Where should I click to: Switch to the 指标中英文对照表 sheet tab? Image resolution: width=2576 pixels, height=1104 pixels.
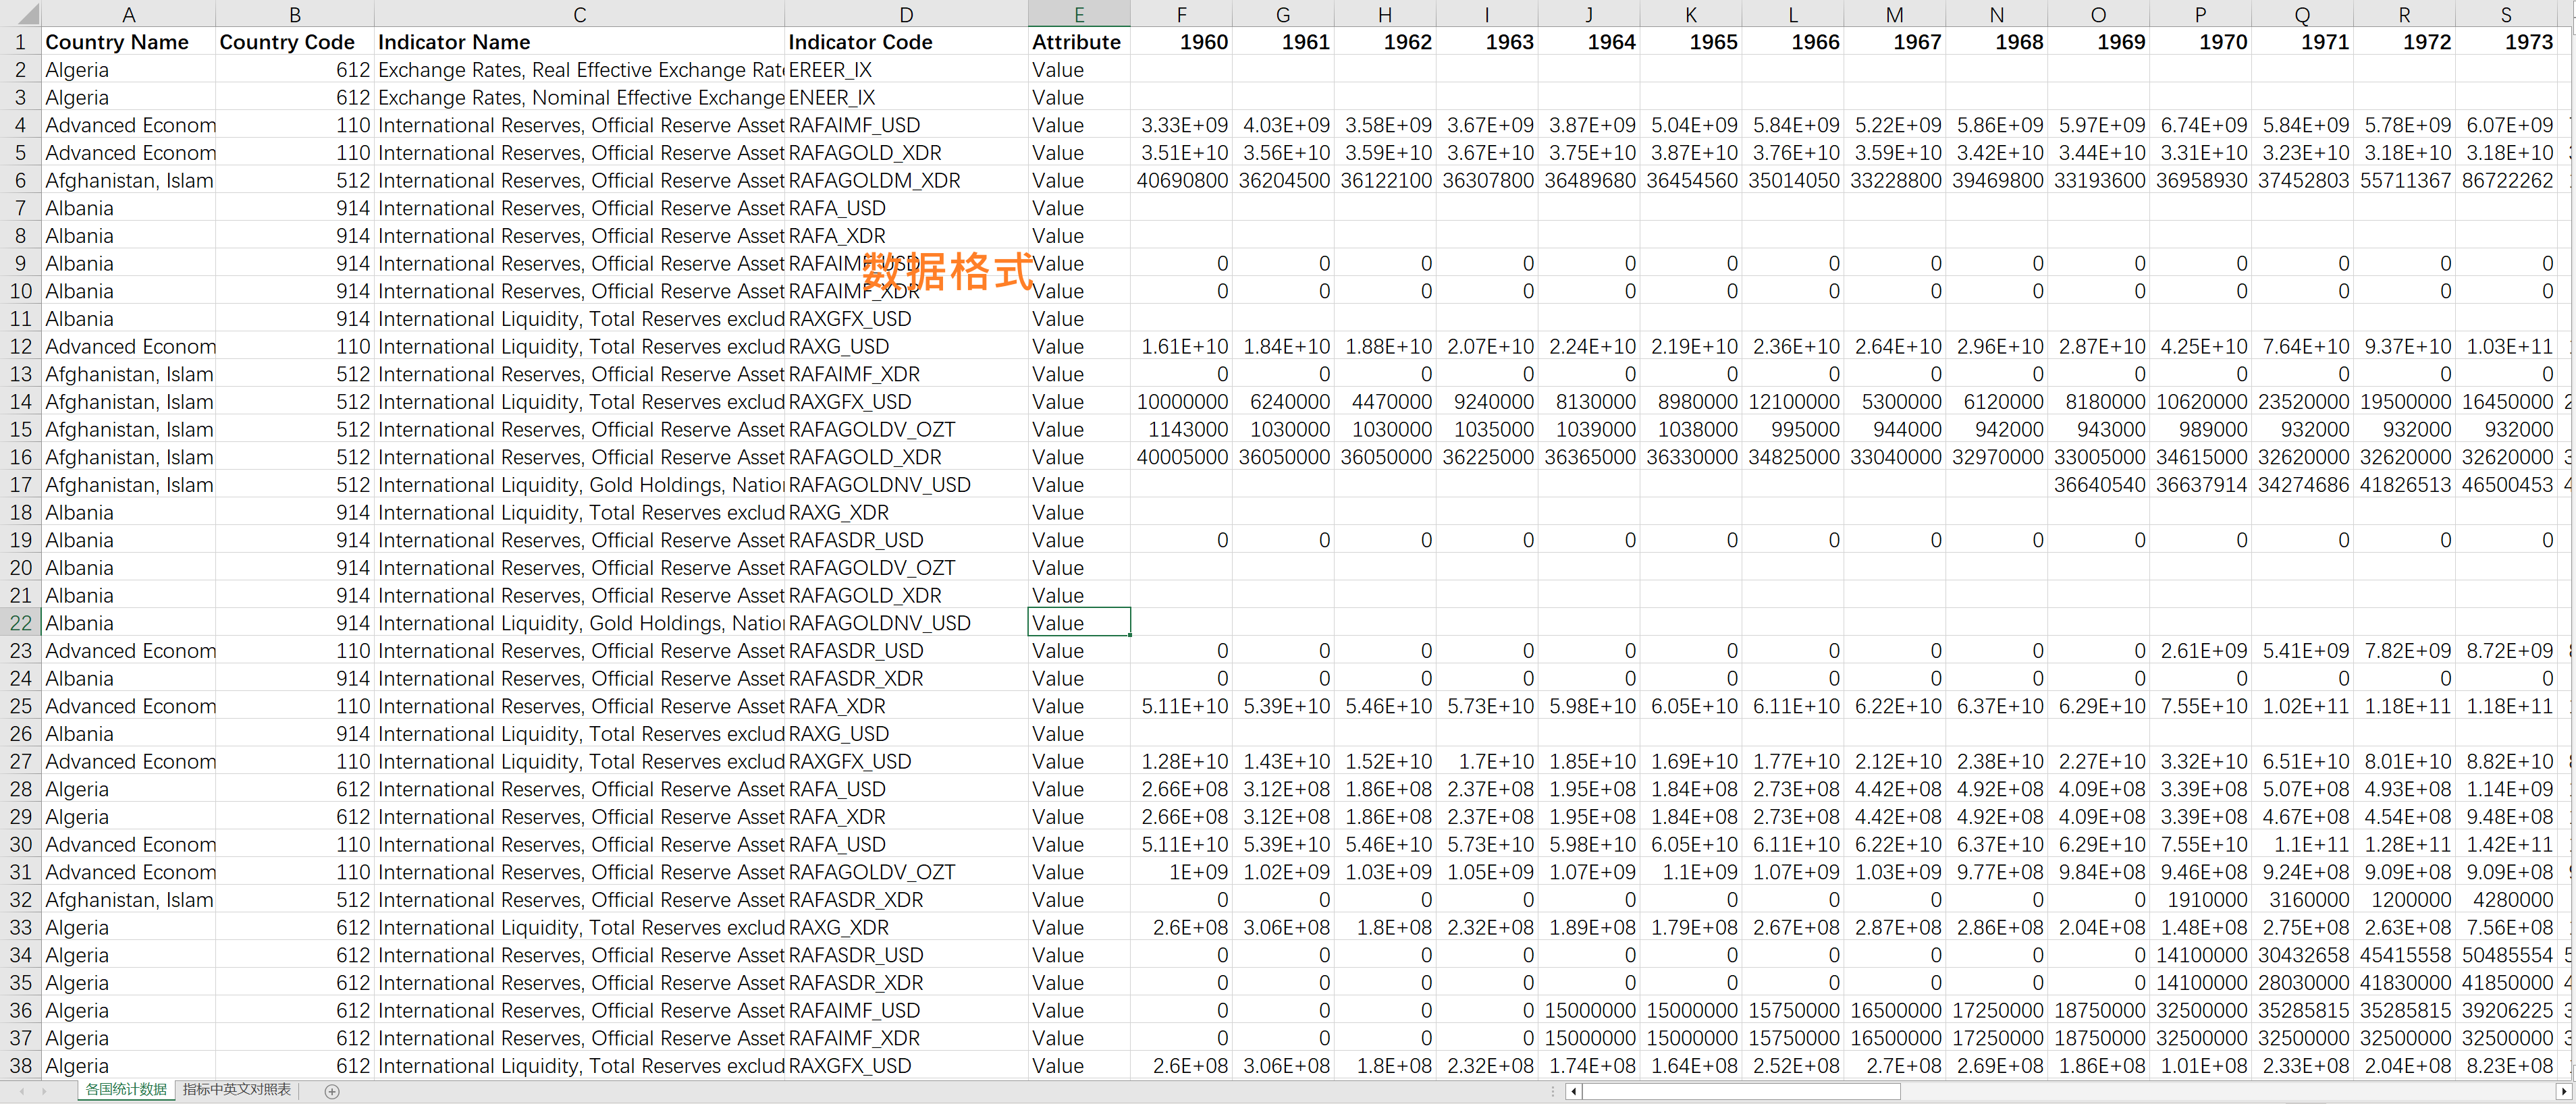click(237, 1090)
